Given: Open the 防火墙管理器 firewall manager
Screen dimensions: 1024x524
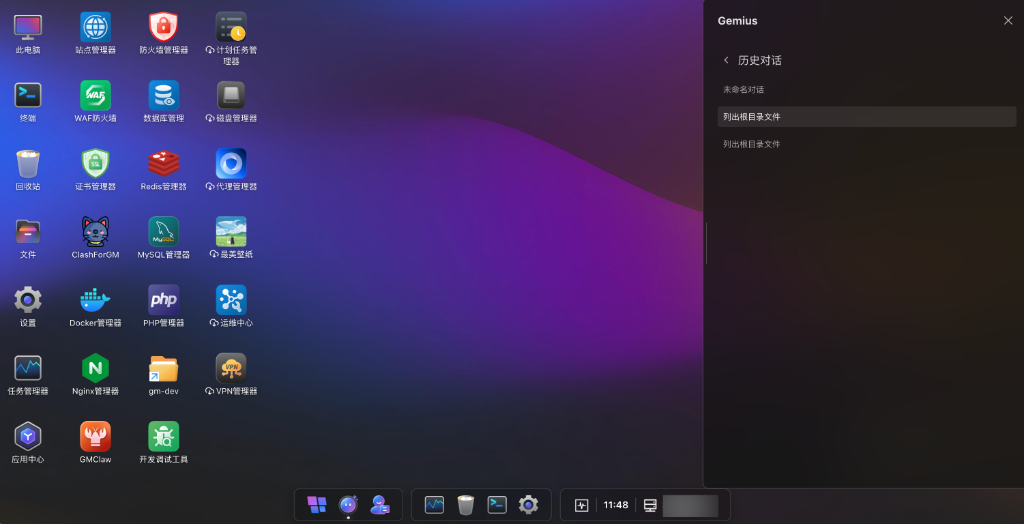Looking at the screenshot, I should (x=163, y=27).
